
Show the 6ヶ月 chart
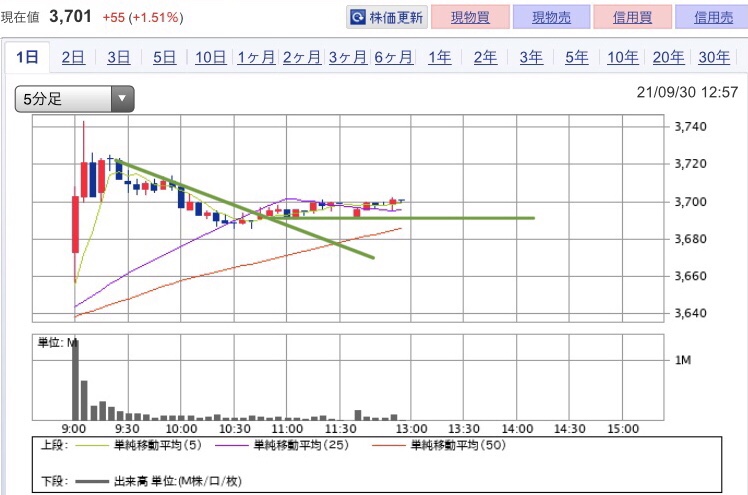pyautogui.click(x=394, y=58)
